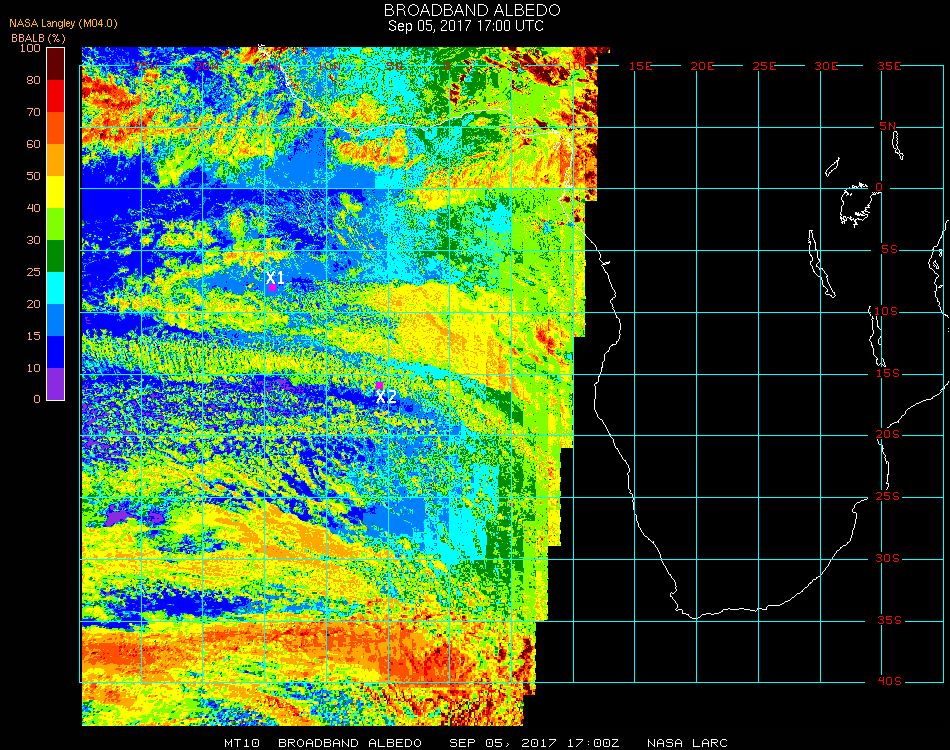Click 'SEP 05, 2017 17:00Z' in the footer
This screenshot has width=950, height=750.
pos(534,743)
